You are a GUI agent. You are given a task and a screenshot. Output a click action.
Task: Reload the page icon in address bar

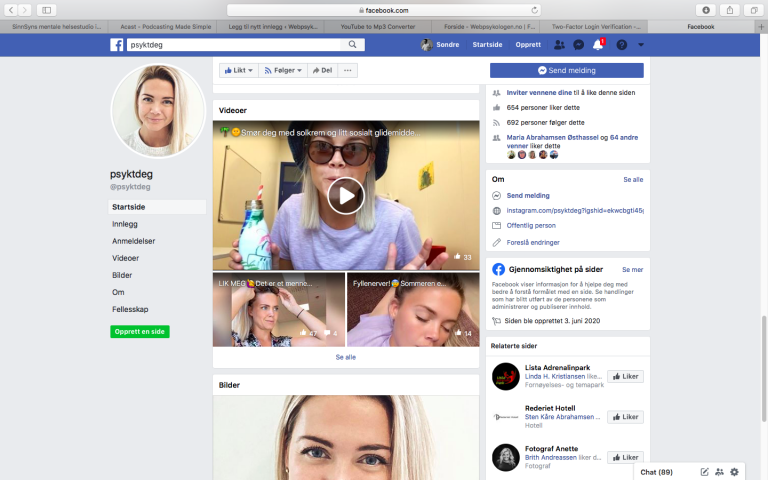tap(534, 10)
